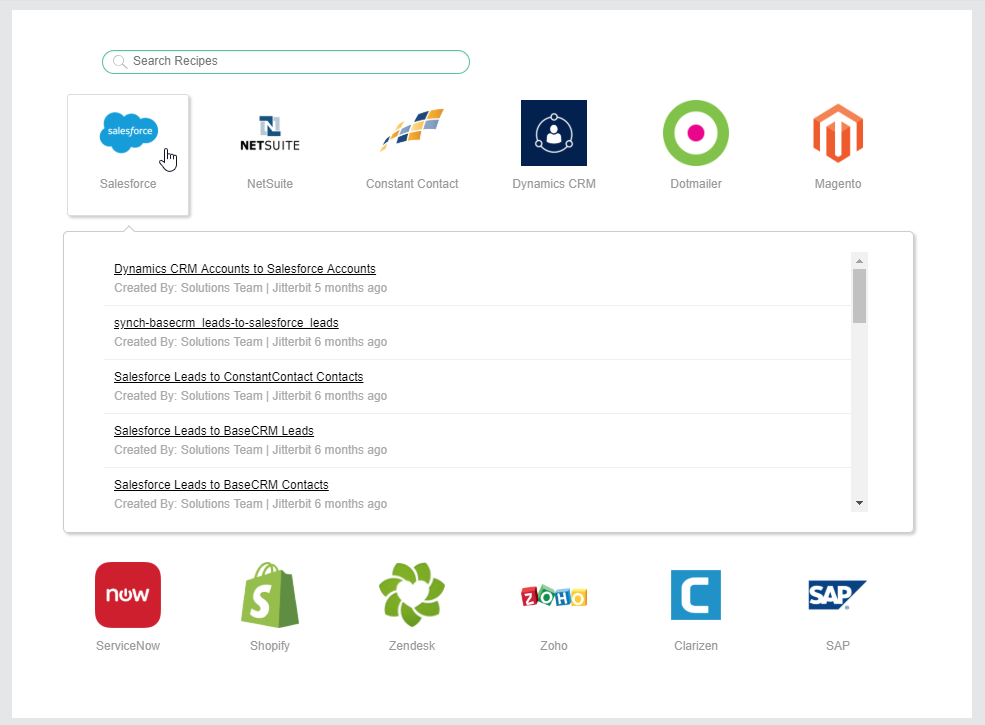Open Dynamics CRM Accounts to Salesforce Accounts recipe
The width and height of the screenshot is (985, 725).
245,269
